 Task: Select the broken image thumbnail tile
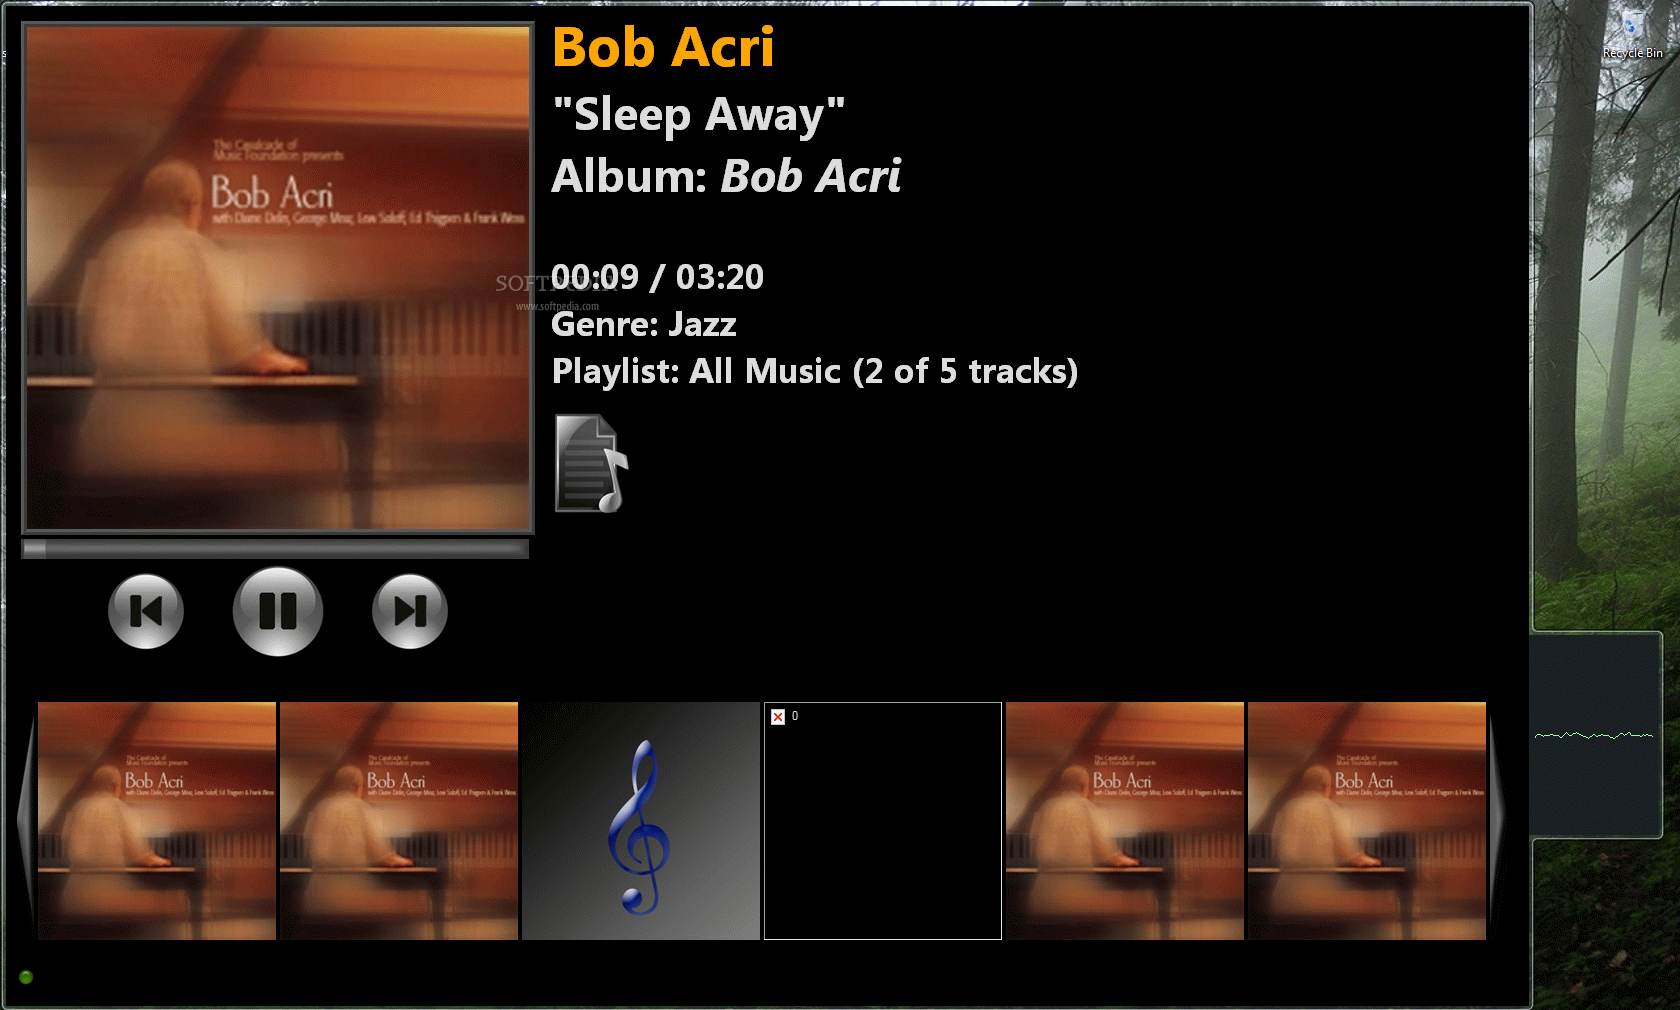click(x=883, y=821)
